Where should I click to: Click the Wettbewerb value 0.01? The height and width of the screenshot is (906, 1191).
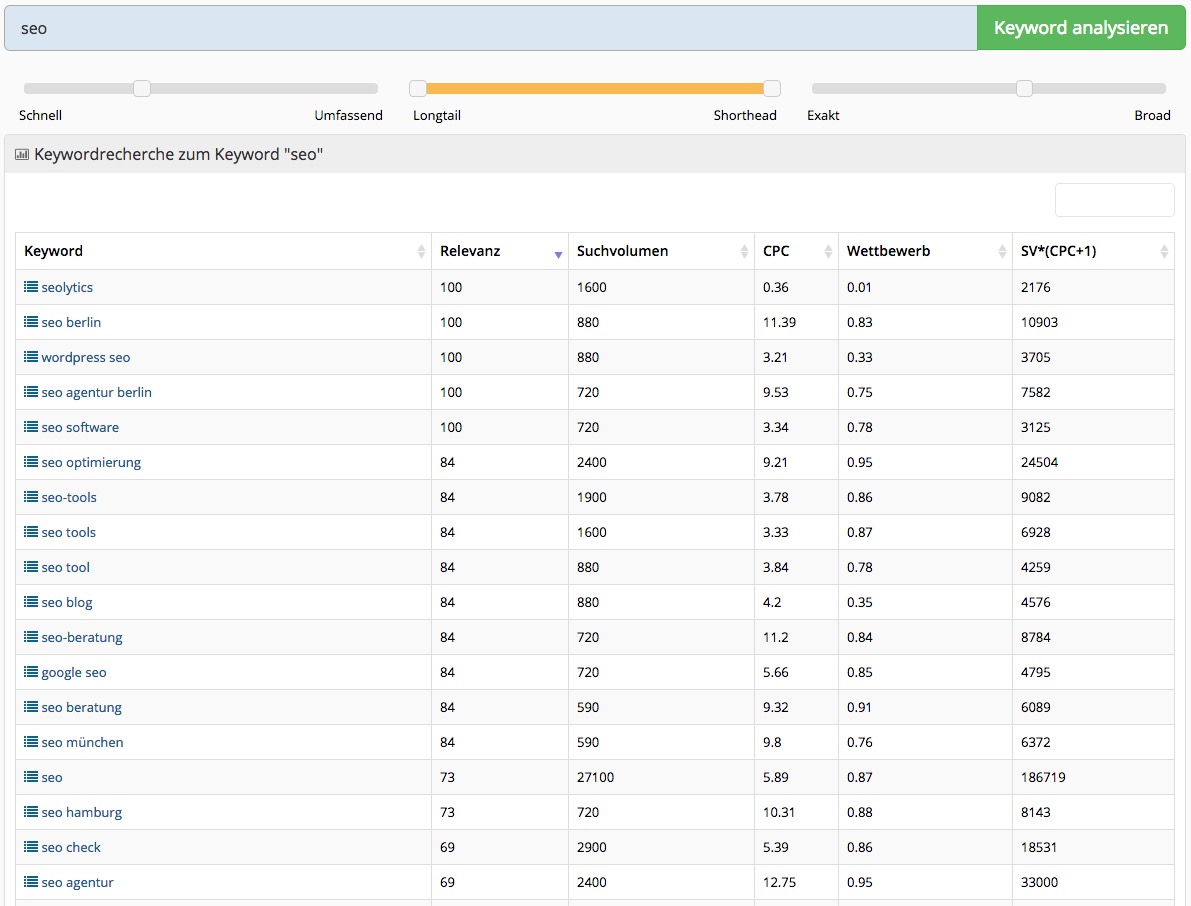[859, 287]
